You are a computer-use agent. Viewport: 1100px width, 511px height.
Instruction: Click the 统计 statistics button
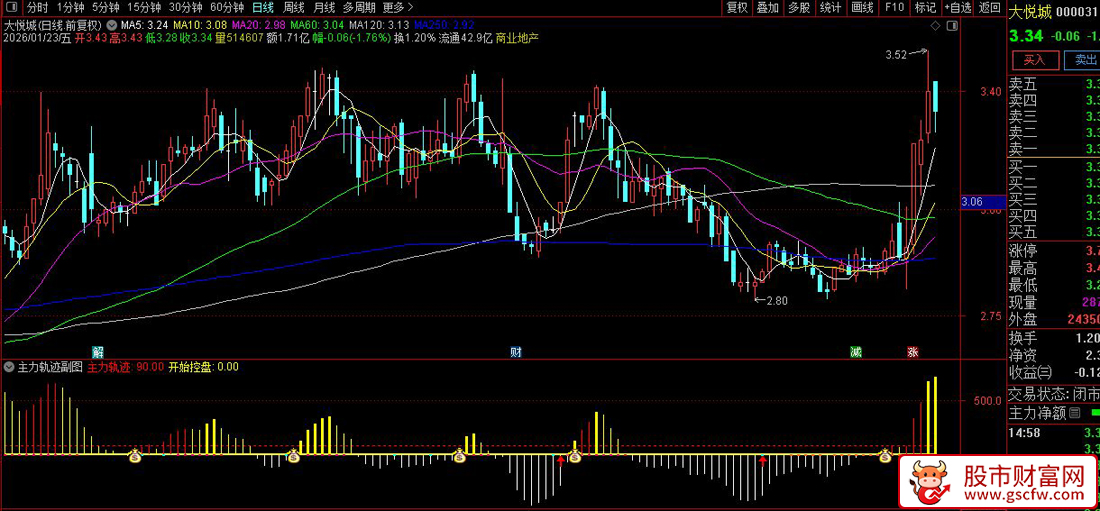click(x=831, y=8)
